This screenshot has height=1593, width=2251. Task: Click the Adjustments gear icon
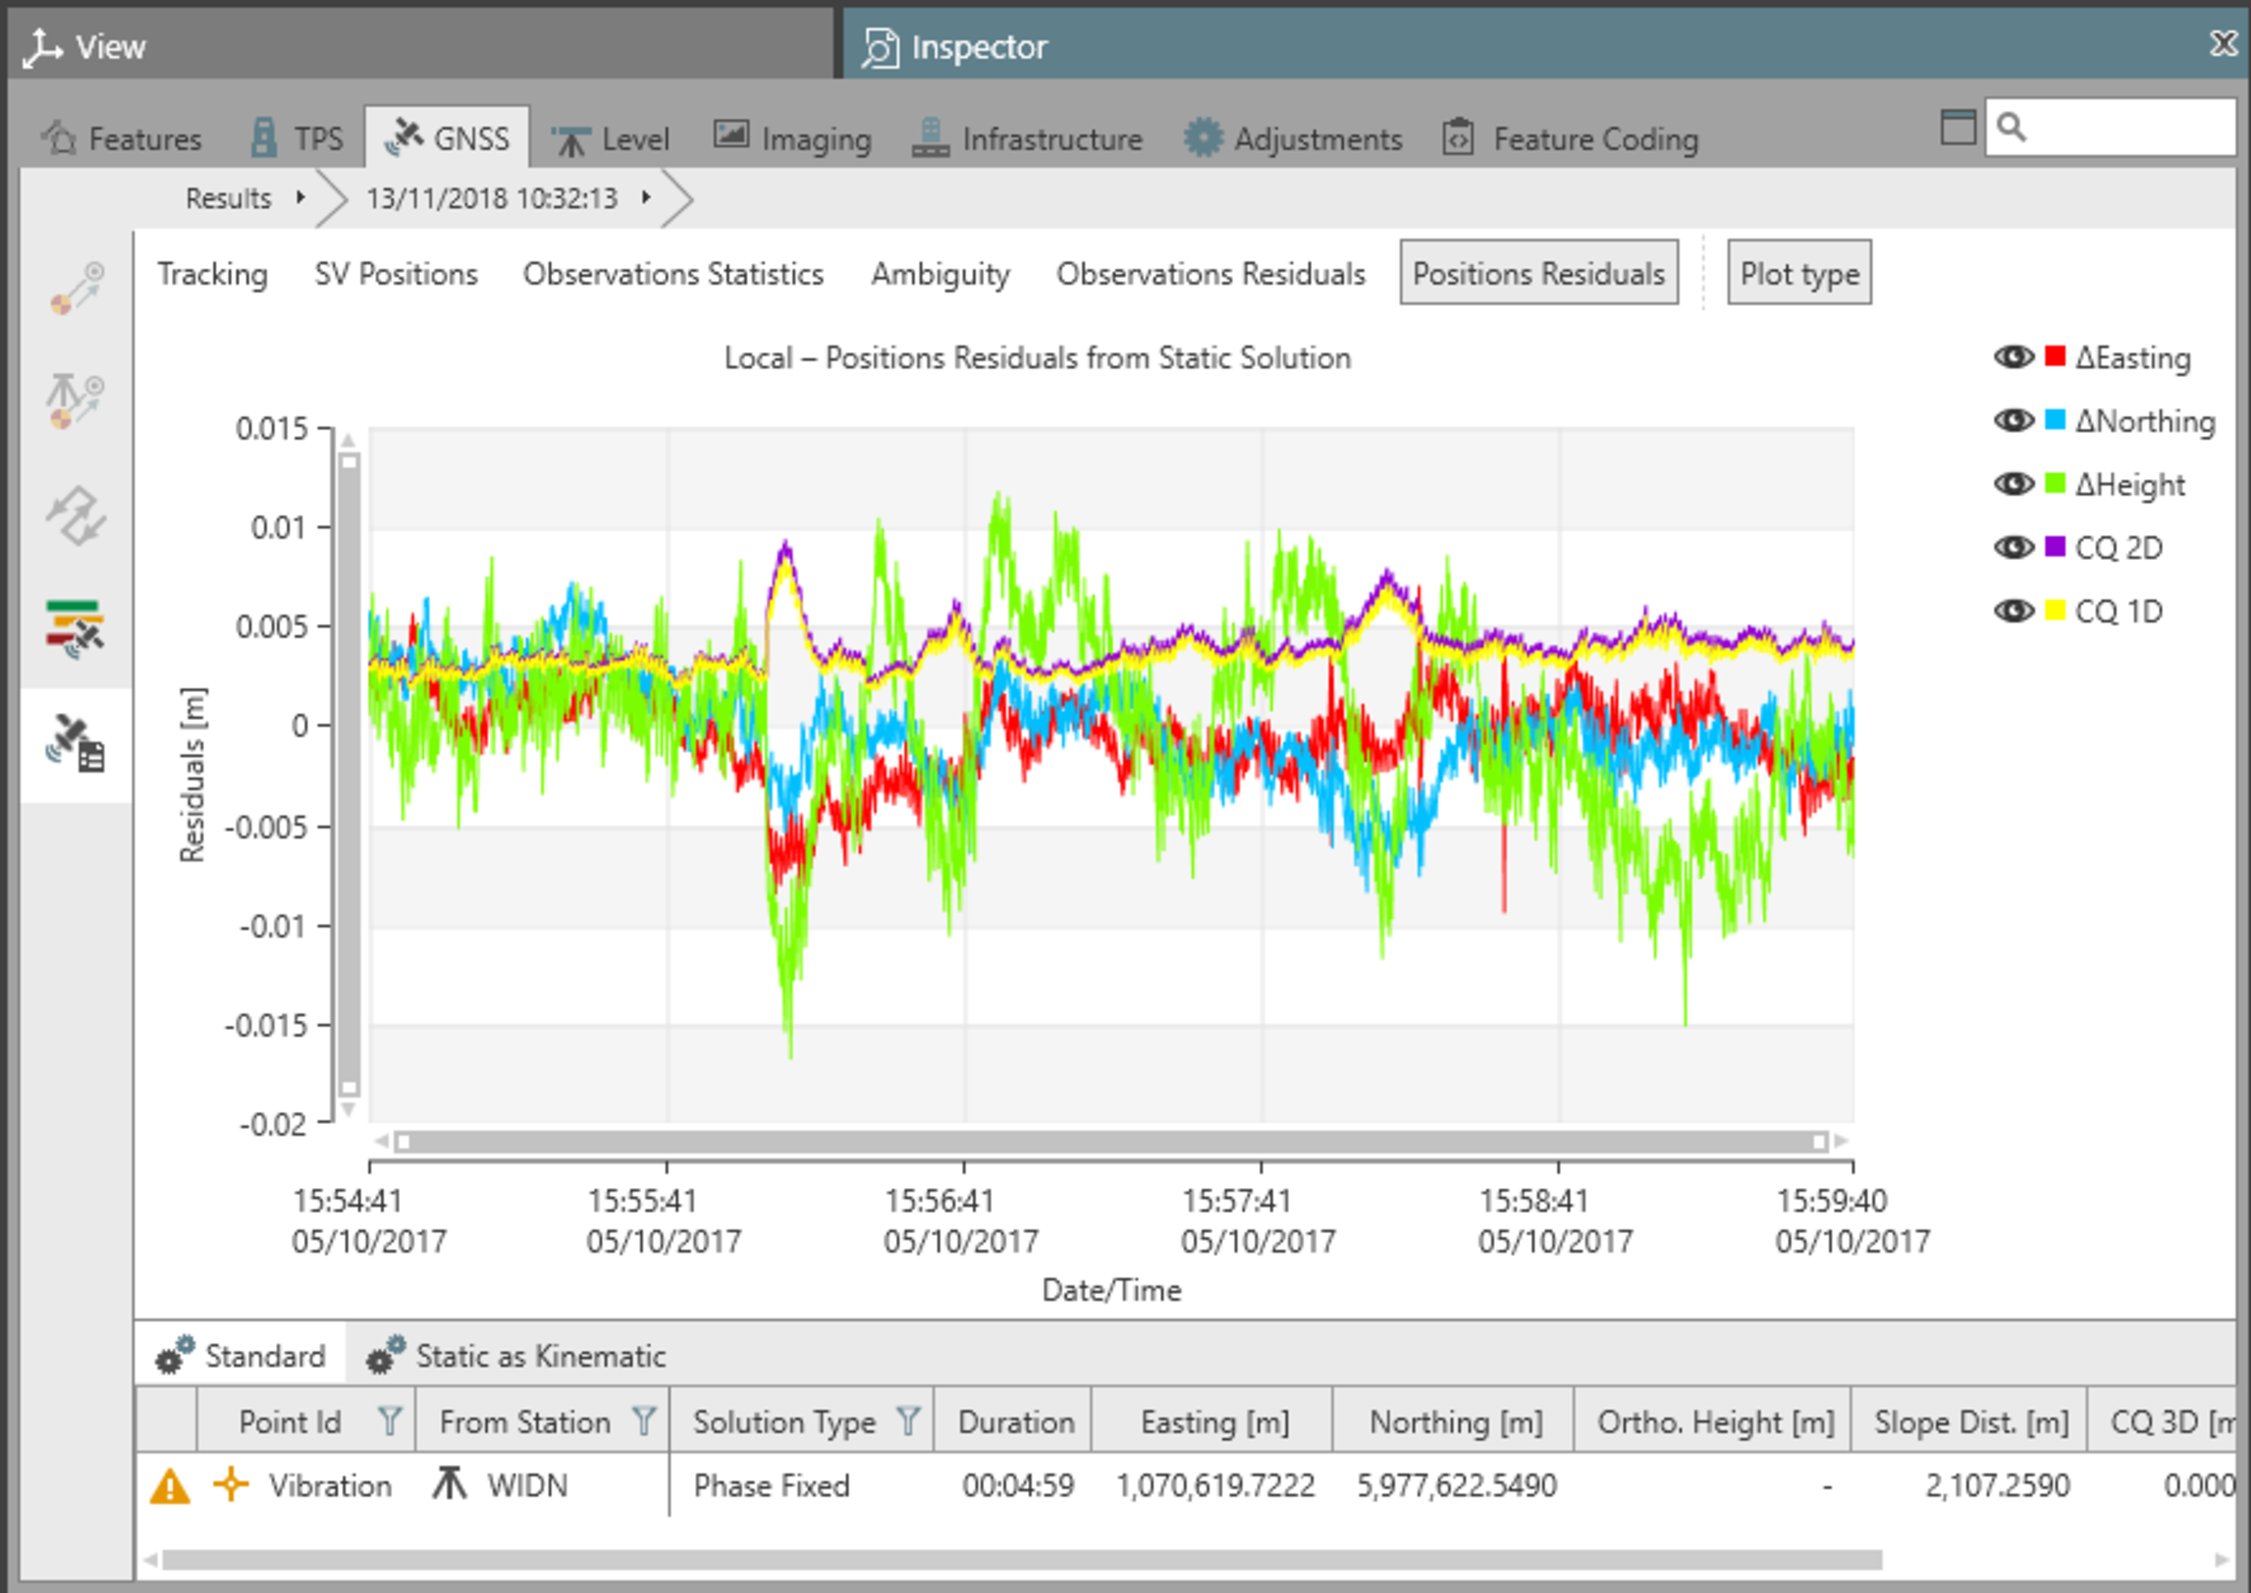[1203, 137]
